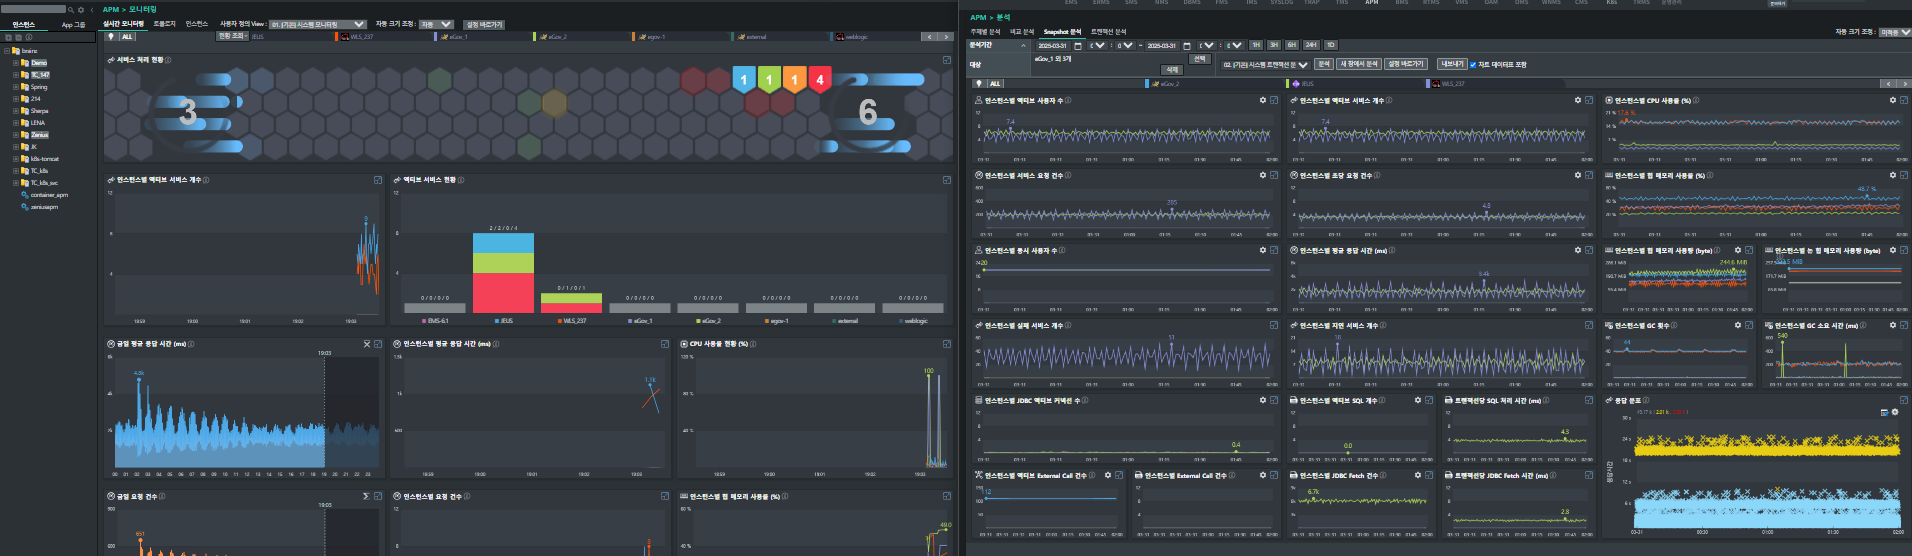
Task: Select the k8s-tomcat tree item
Action: tap(45, 159)
